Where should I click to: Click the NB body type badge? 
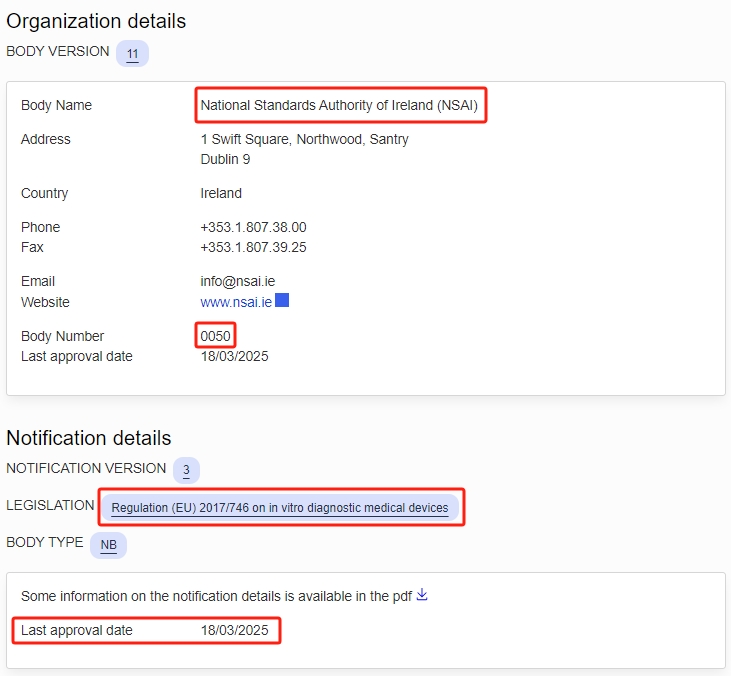(109, 545)
